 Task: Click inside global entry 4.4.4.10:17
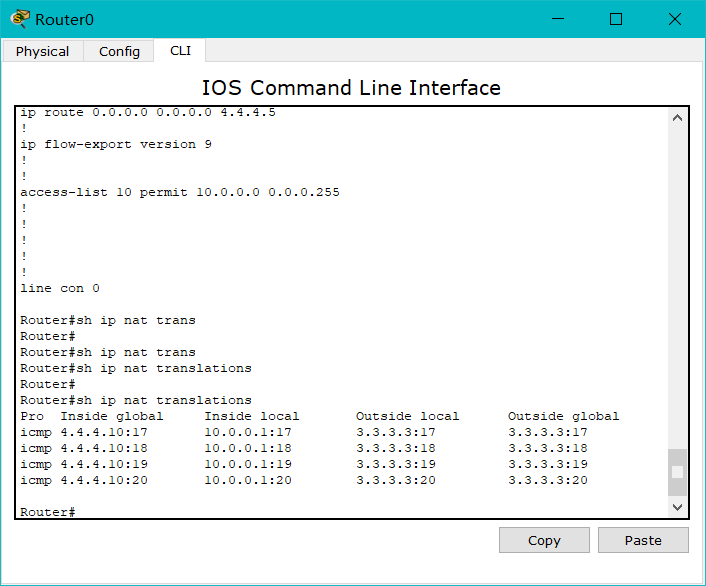click(104, 432)
